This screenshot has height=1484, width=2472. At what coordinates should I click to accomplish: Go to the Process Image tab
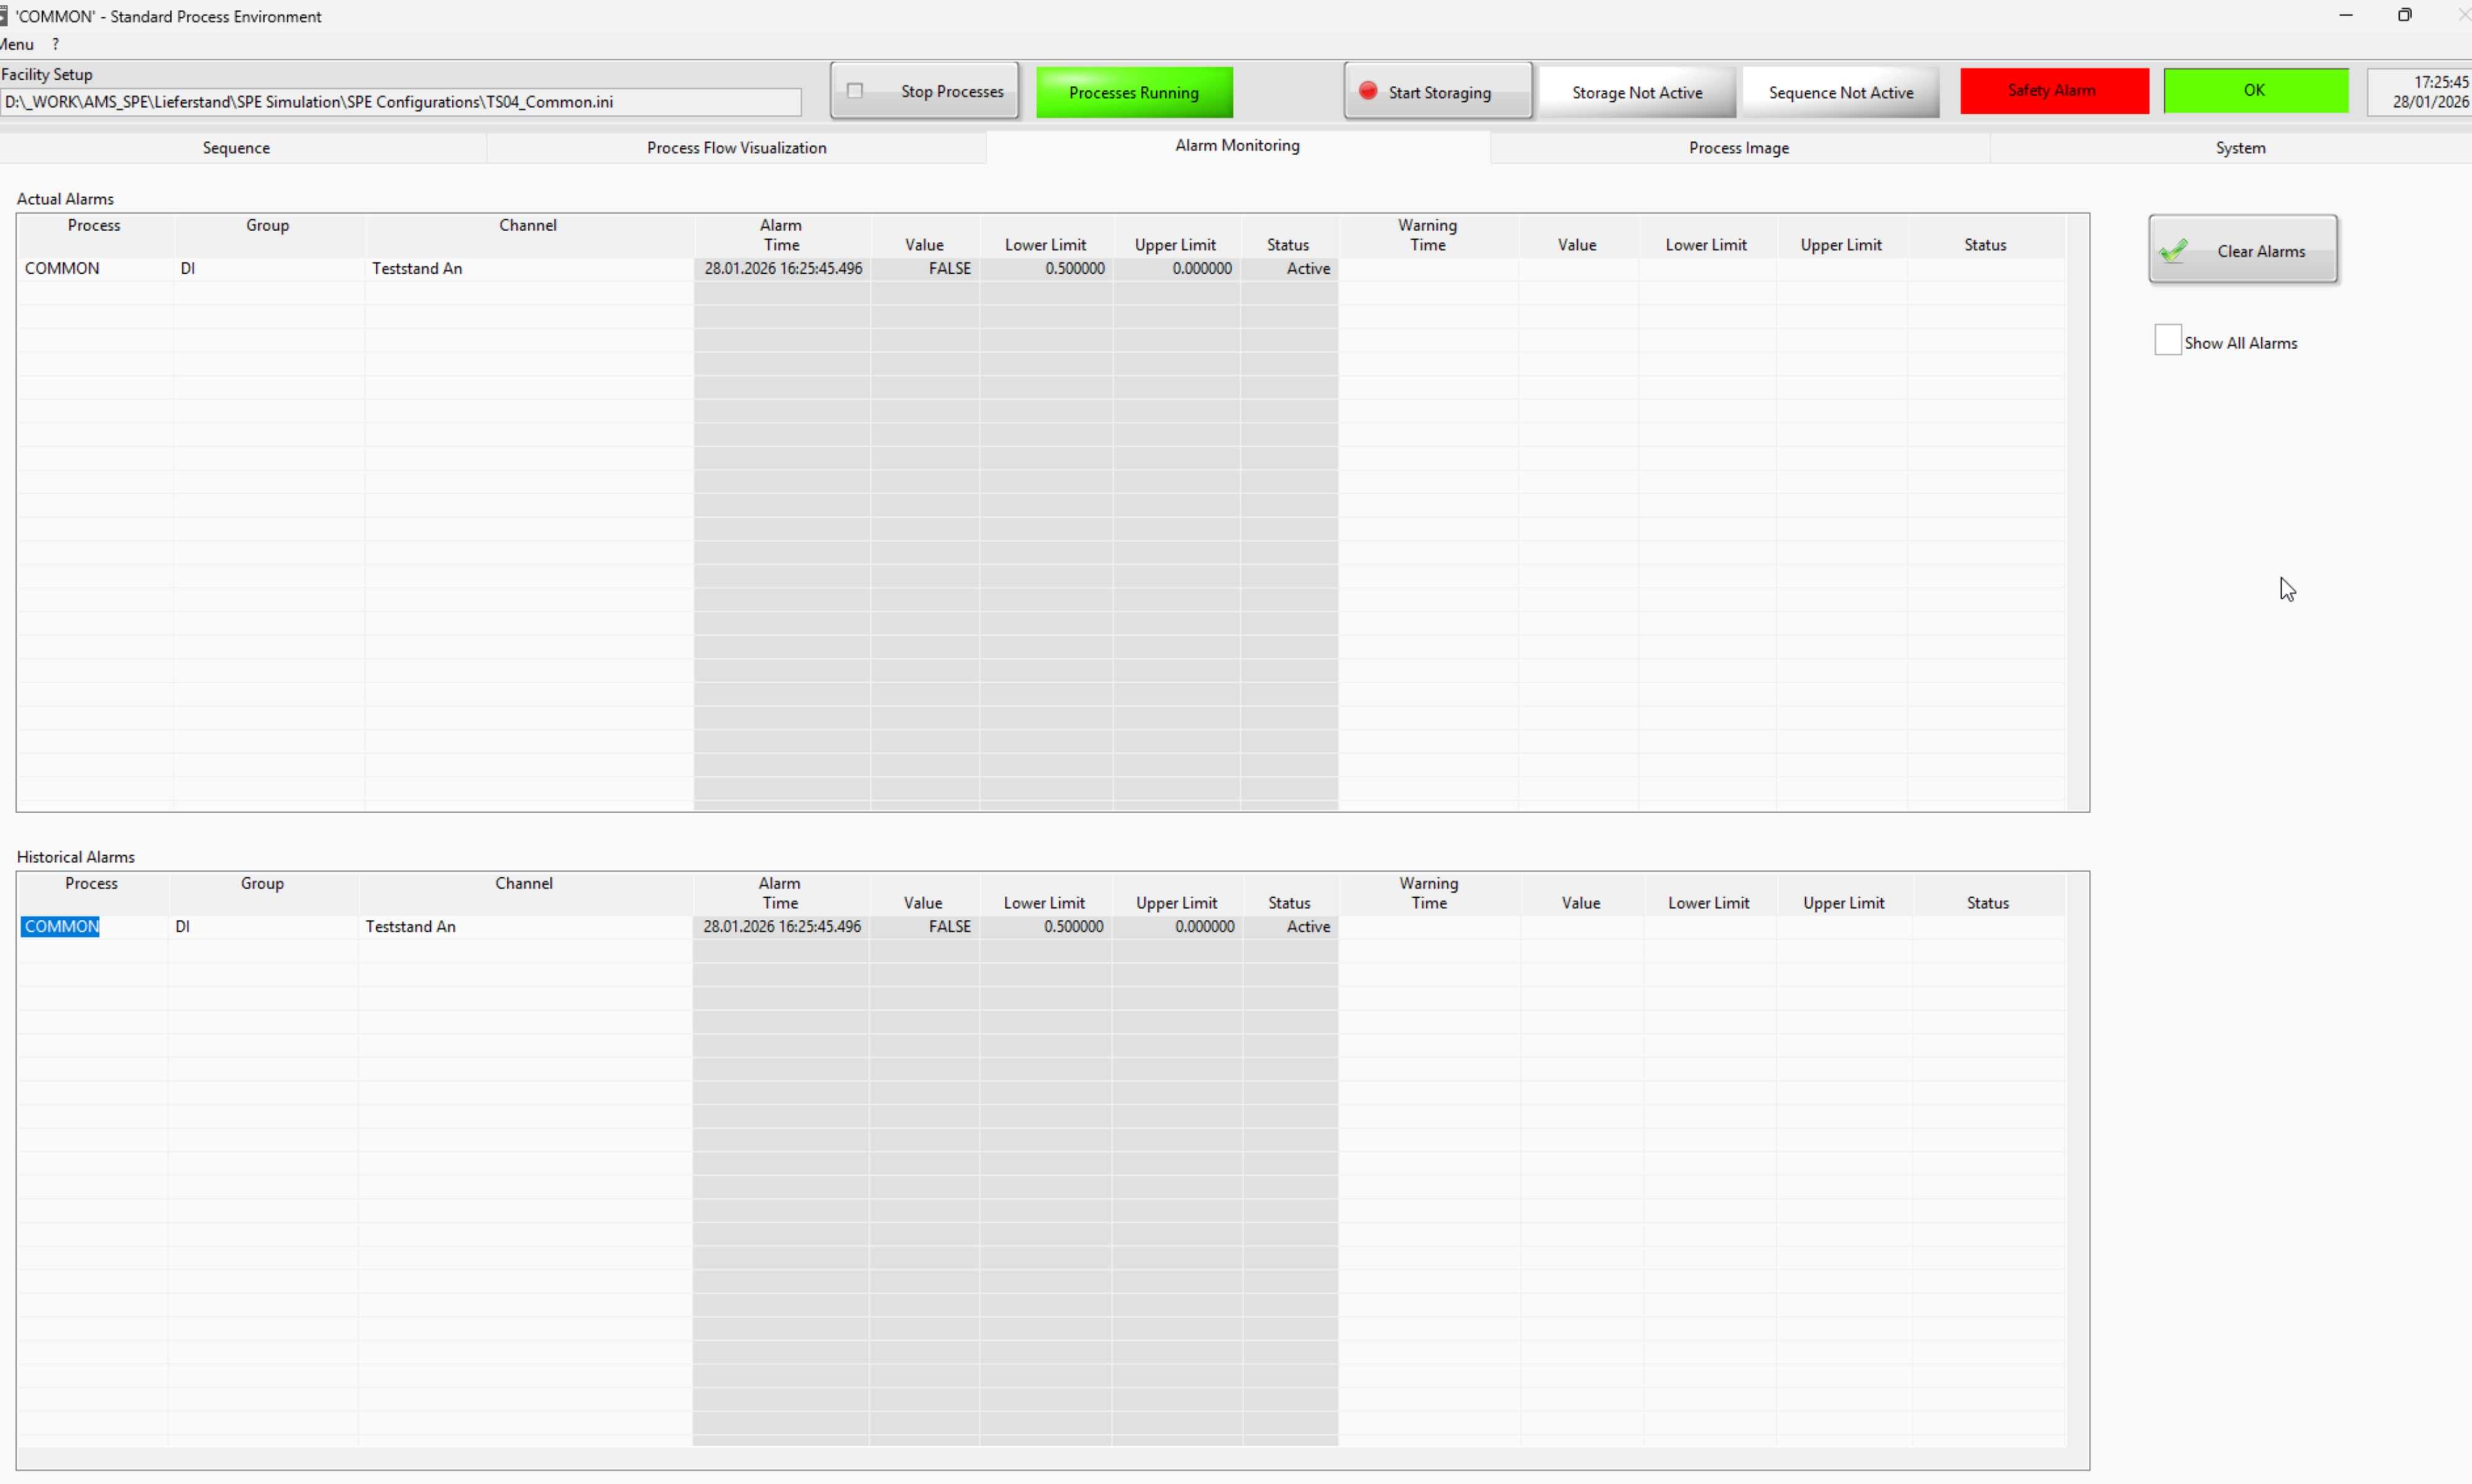(x=1738, y=148)
